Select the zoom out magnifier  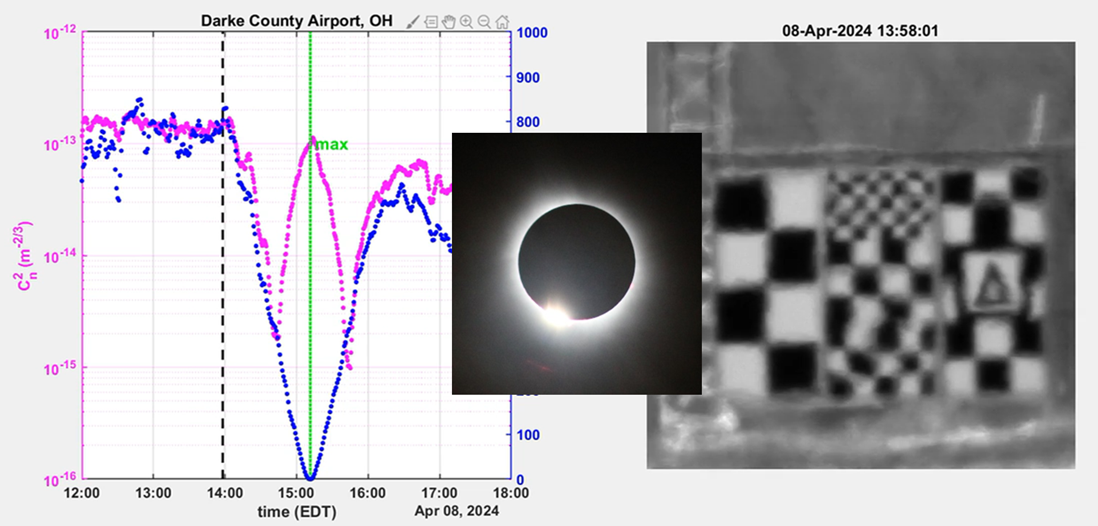coord(484,22)
